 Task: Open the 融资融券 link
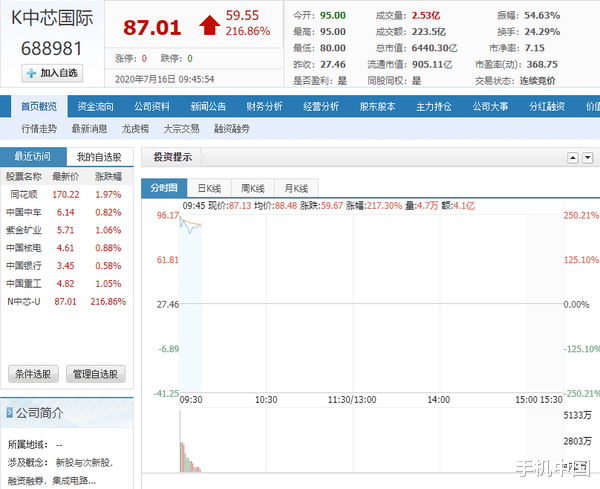point(232,129)
